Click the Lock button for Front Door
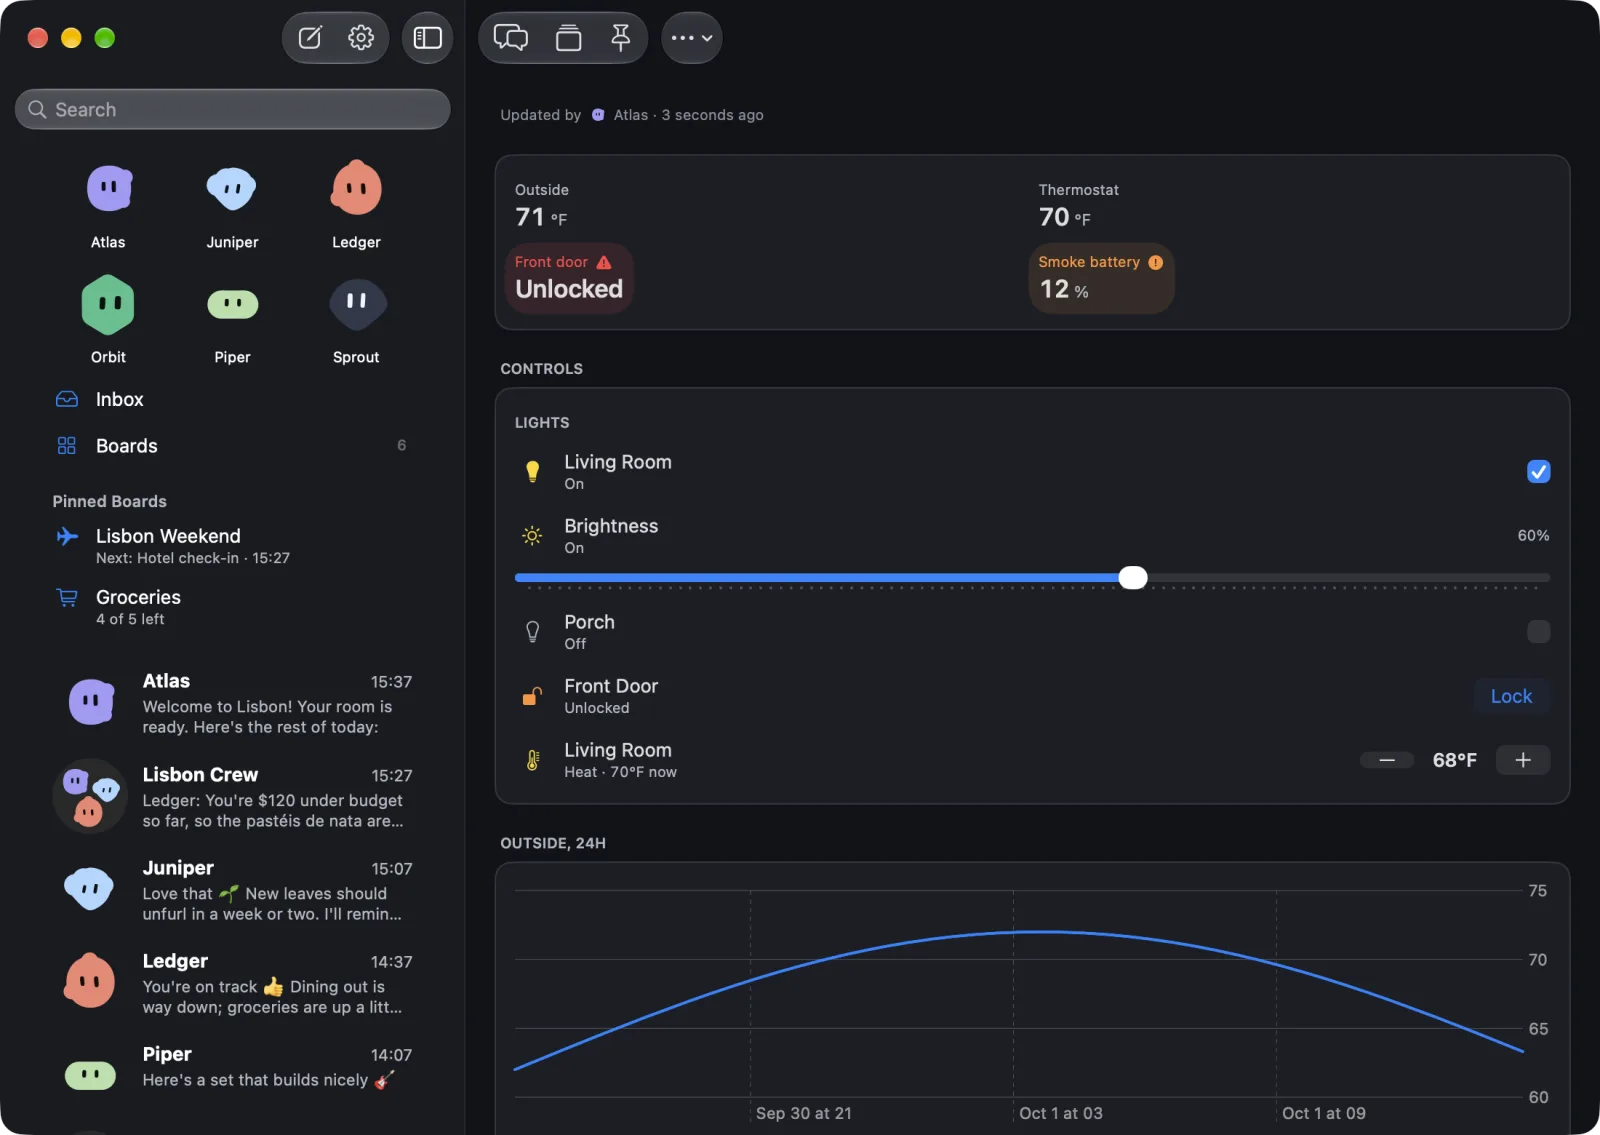Screen dimensions: 1600x1135 click(1511, 696)
